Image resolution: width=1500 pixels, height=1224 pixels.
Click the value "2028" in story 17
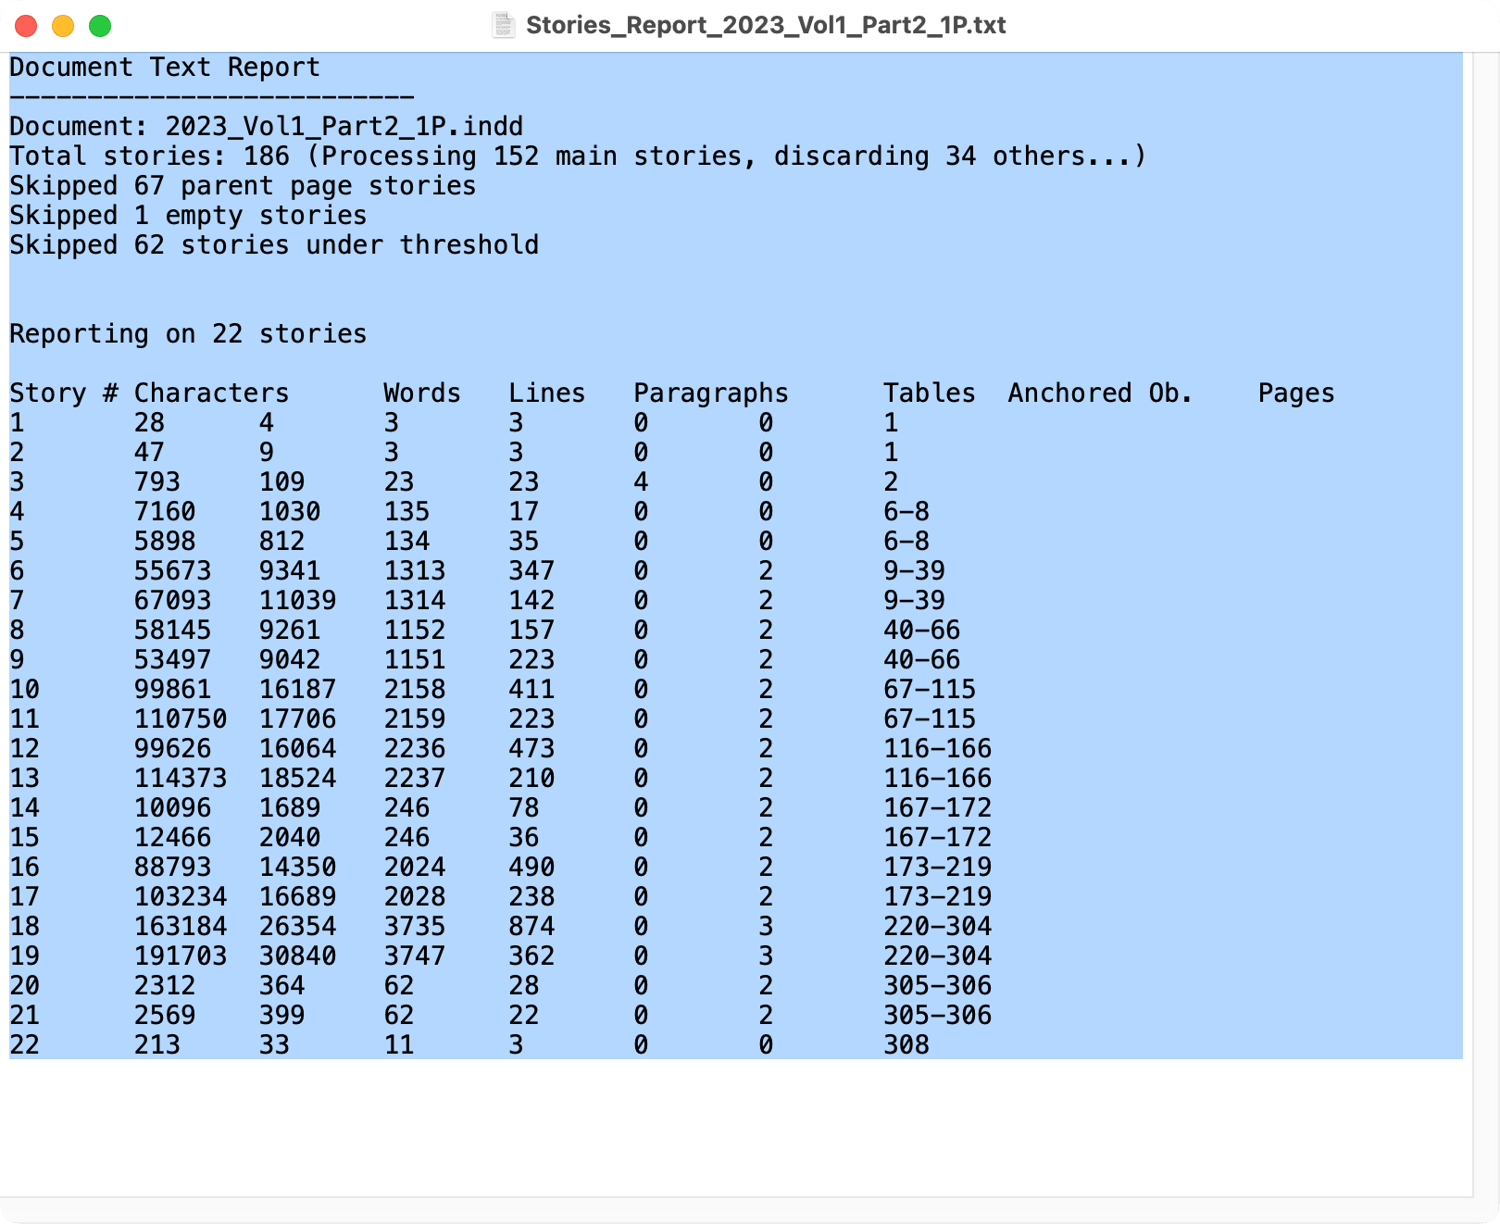tap(415, 897)
